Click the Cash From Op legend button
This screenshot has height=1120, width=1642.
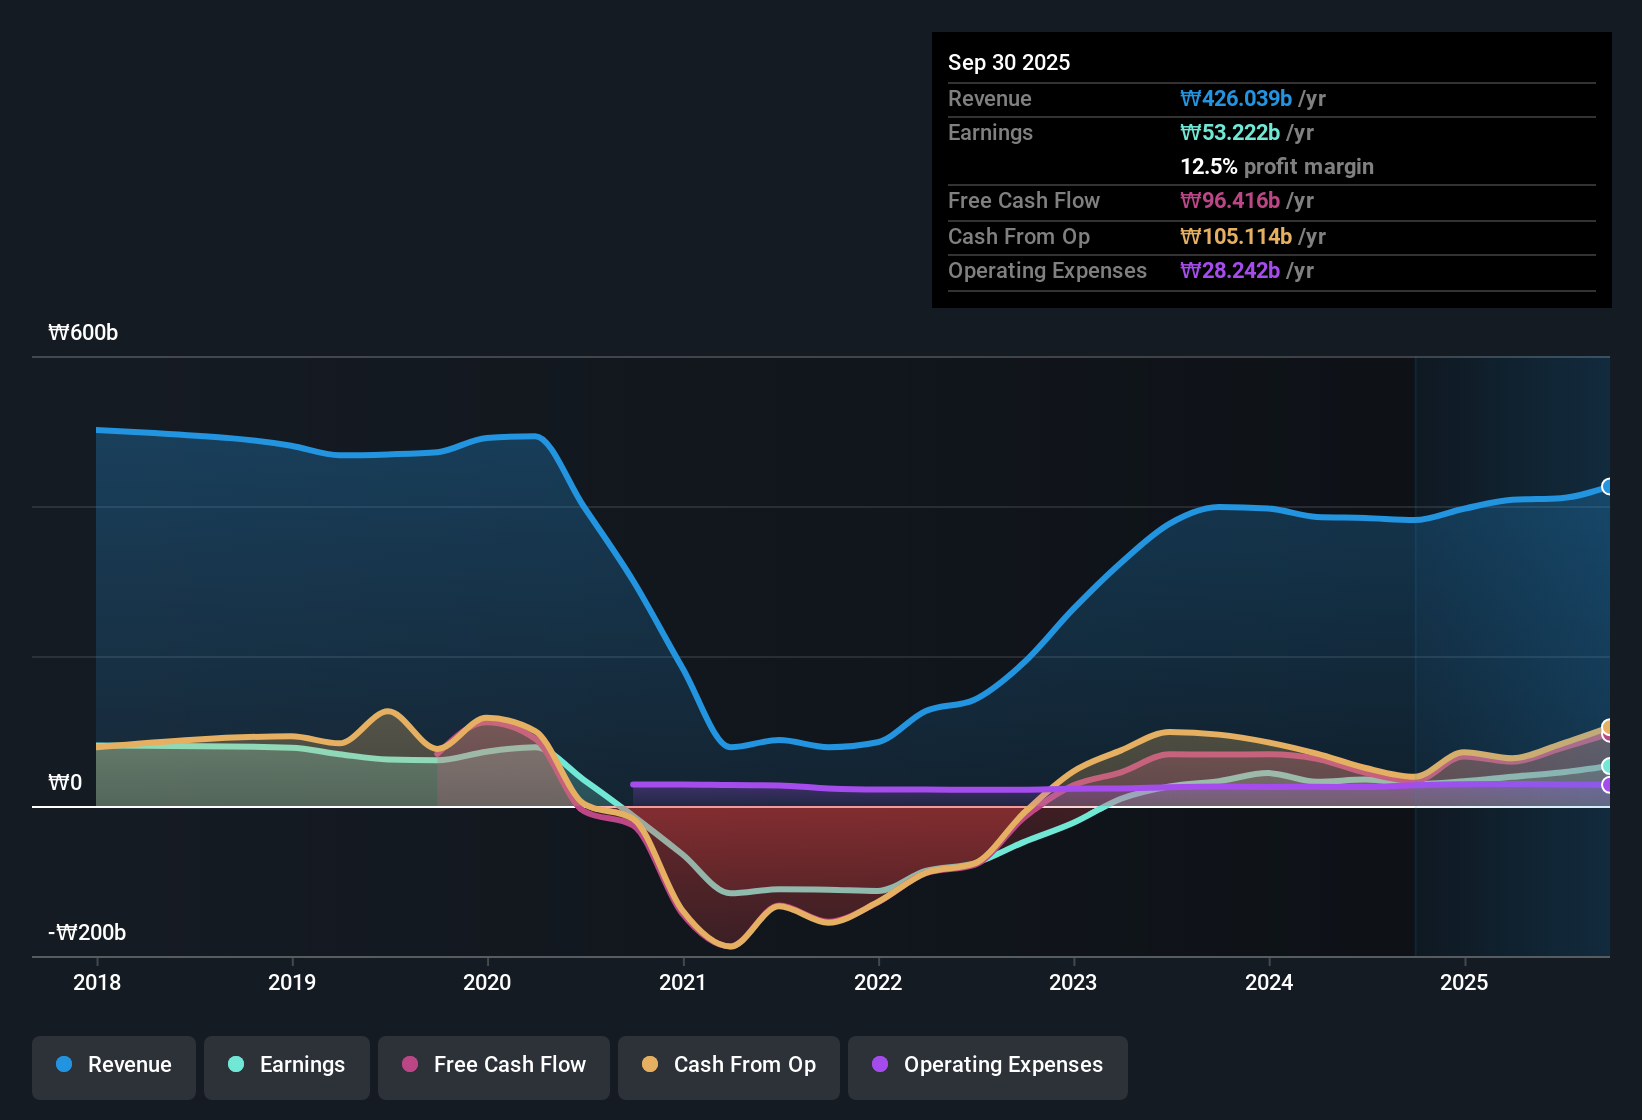tap(728, 1067)
